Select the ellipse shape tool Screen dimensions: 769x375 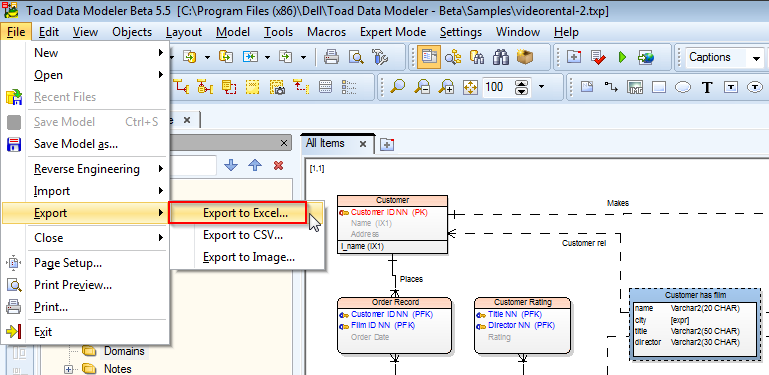[683, 87]
